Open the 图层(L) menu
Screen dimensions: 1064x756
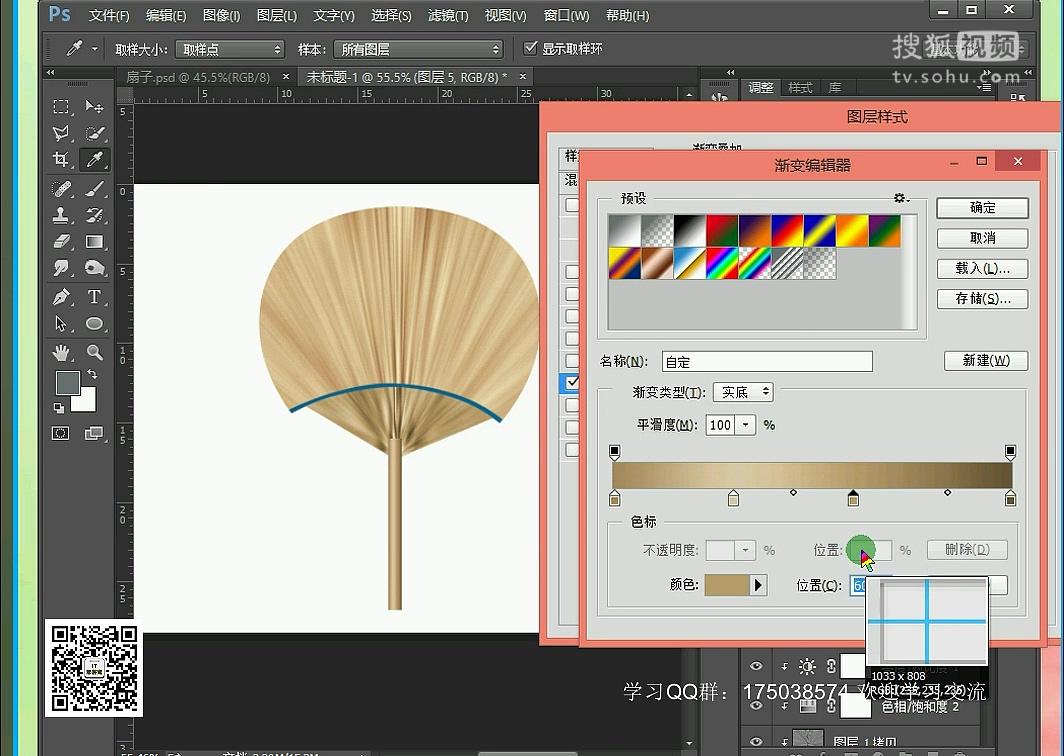(x=277, y=15)
